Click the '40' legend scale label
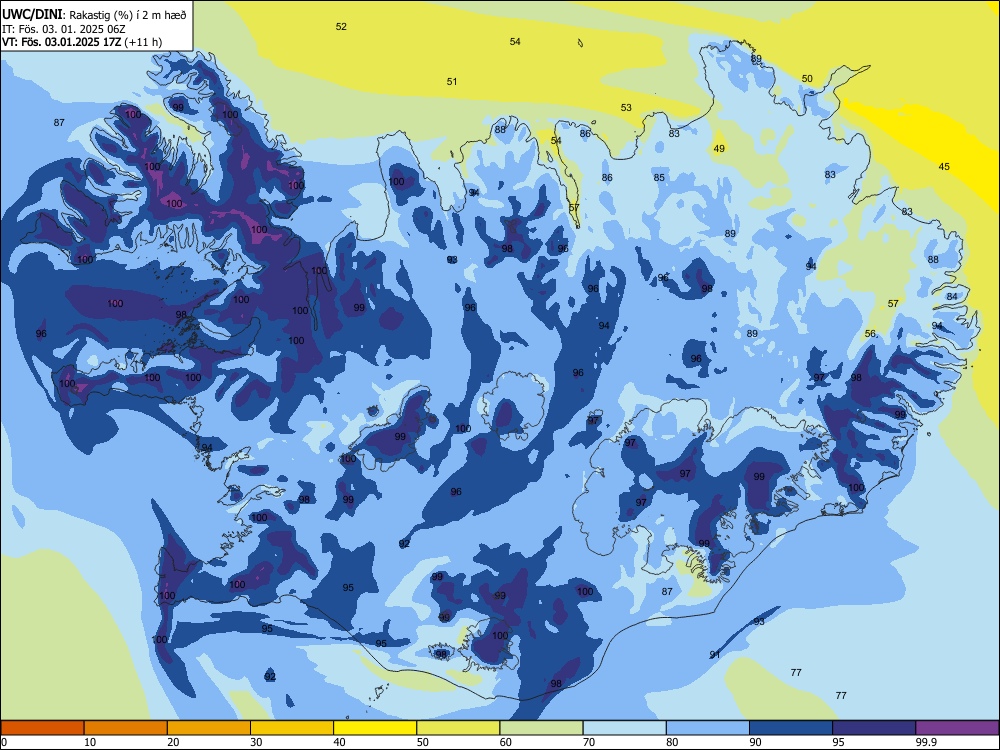The image size is (1000, 750). click(339, 742)
